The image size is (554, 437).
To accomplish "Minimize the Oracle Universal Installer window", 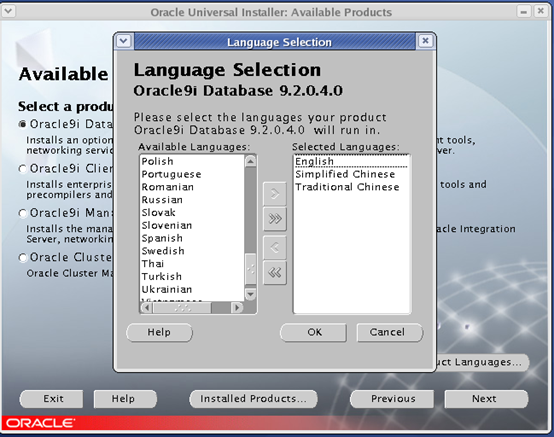I will (524, 11).
